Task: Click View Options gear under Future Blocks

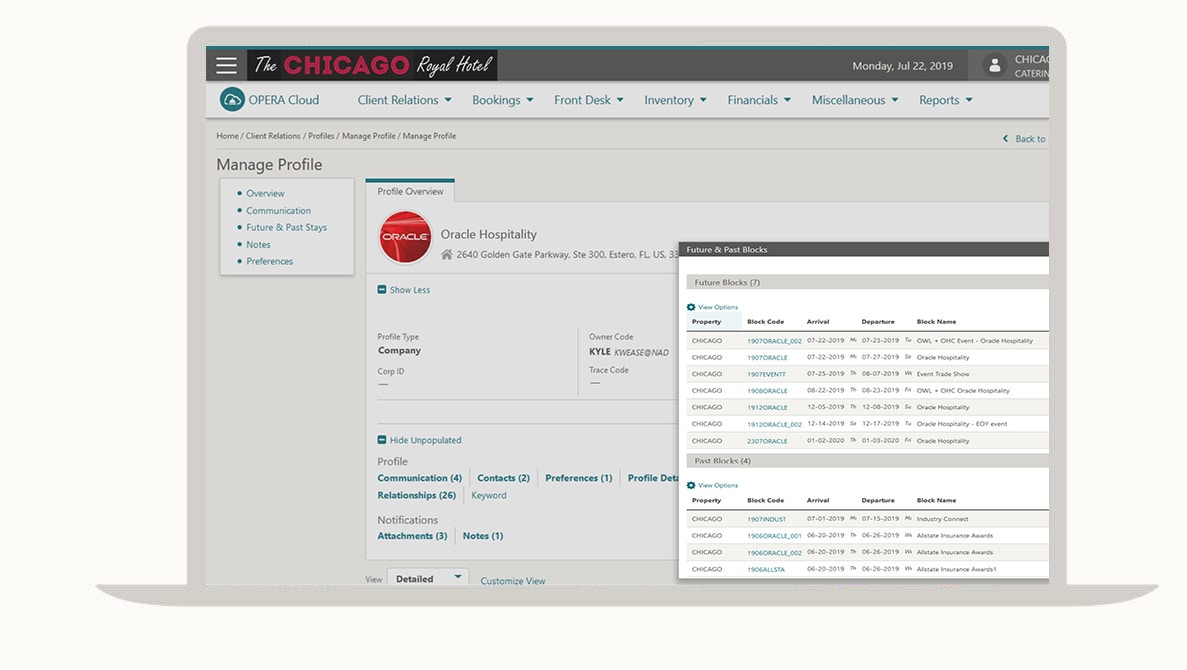Action: click(691, 307)
